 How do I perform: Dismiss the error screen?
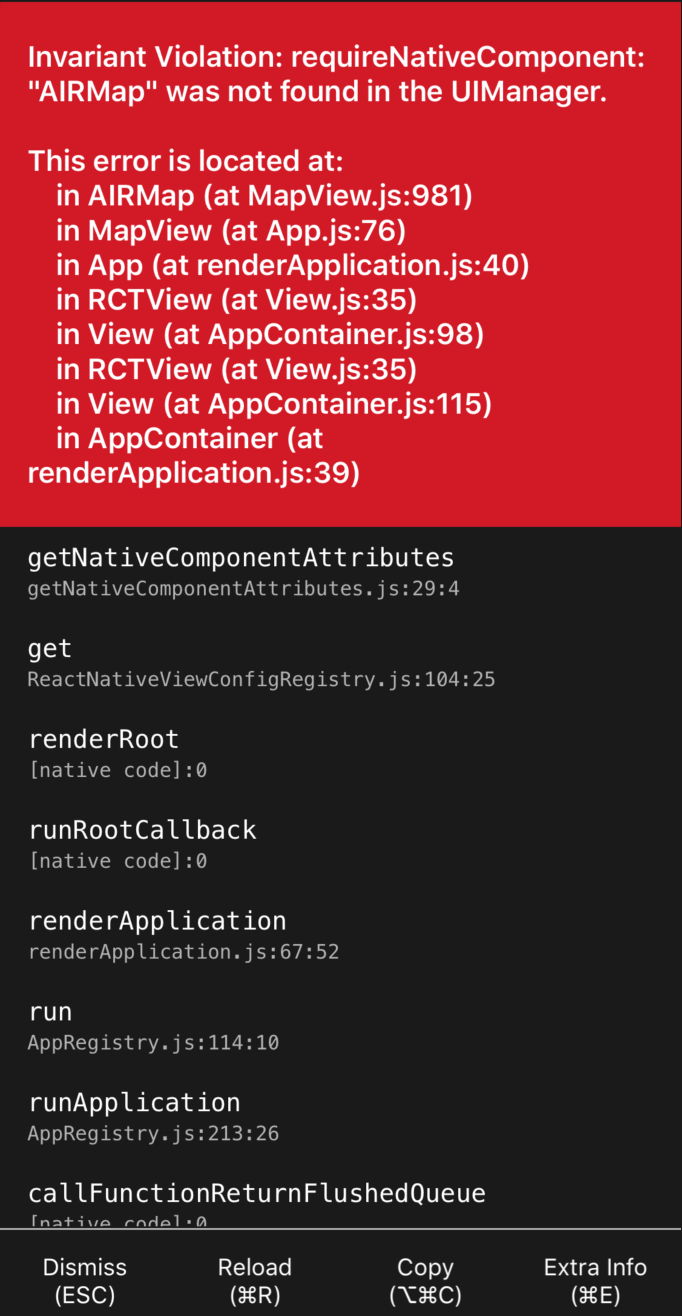[84, 1280]
